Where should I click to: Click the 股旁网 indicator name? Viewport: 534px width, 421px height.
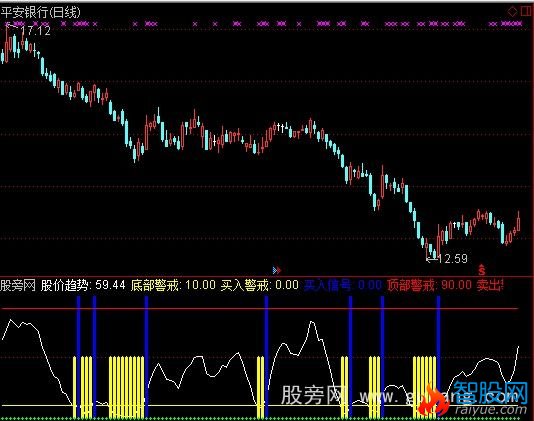coord(18,285)
